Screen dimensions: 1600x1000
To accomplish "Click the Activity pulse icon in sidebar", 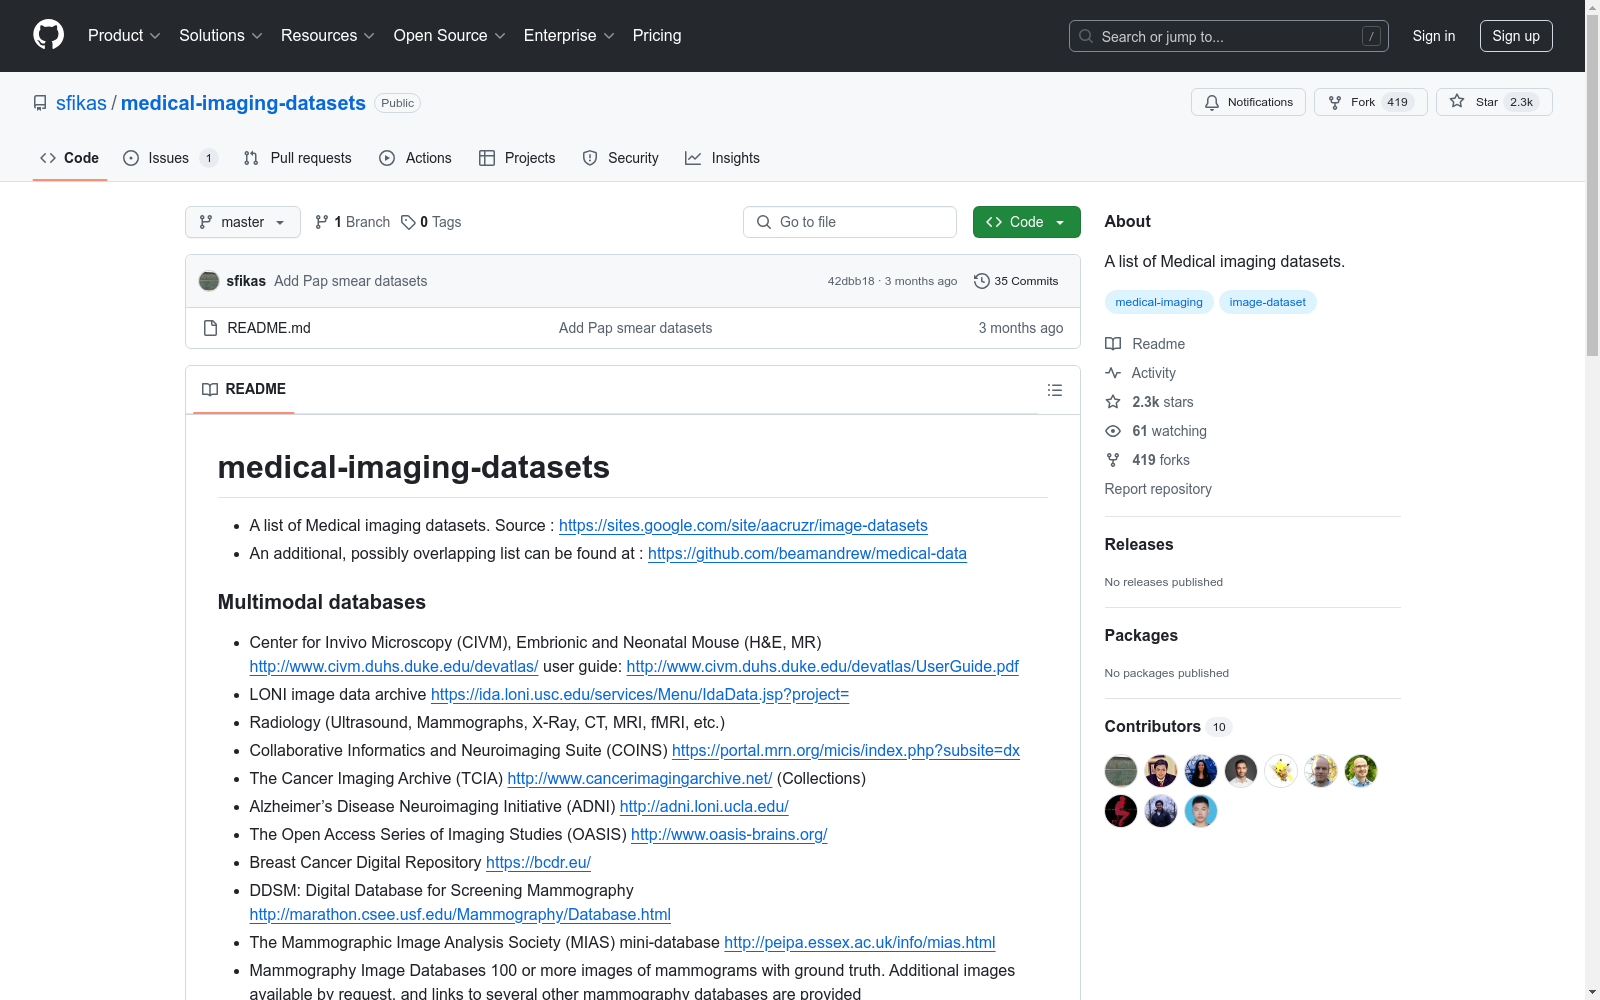I will [x=1113, y=372].
